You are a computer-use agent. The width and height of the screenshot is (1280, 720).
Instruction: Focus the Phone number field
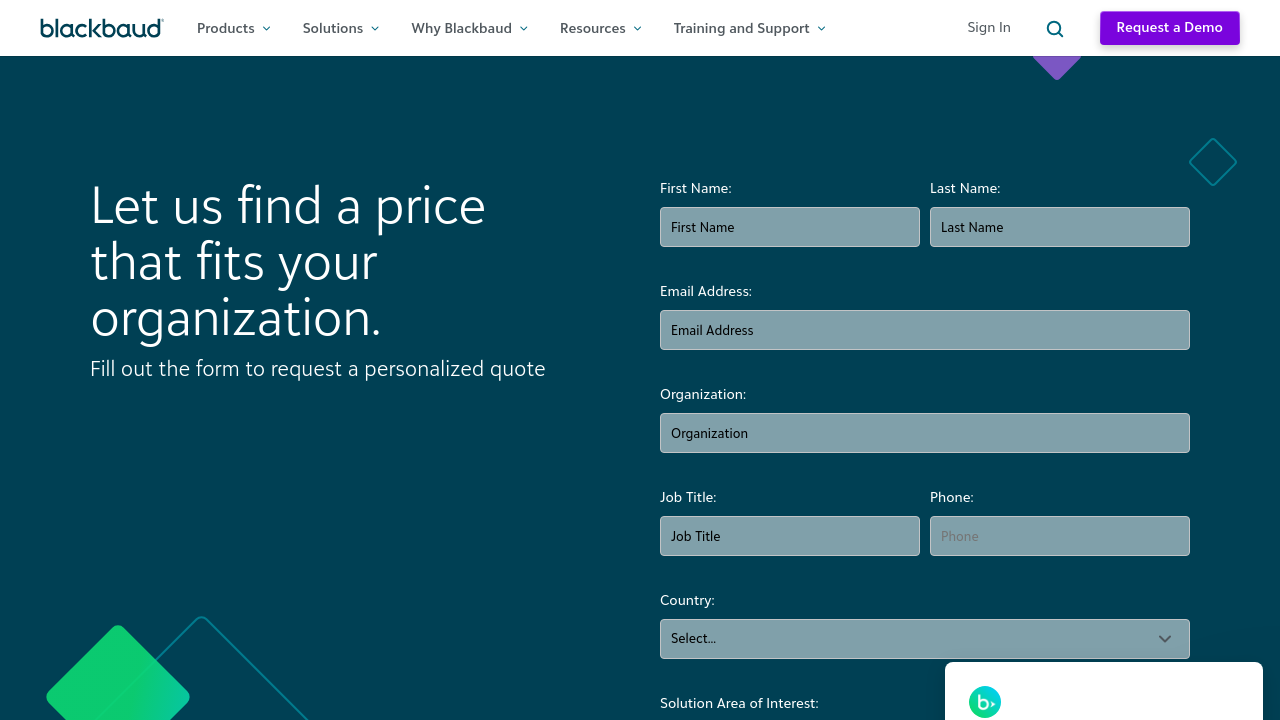[x=1059, y=536]
